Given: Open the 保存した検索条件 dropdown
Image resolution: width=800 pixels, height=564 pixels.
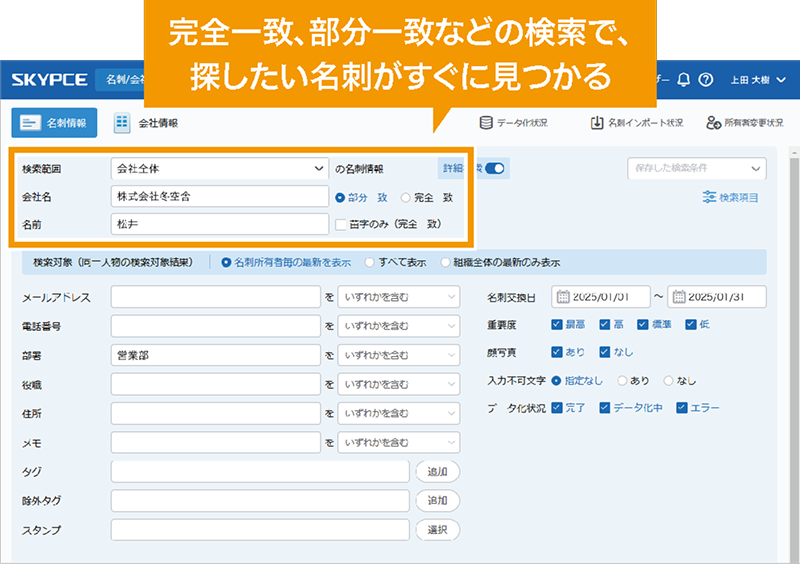Looking at the screenshot, I should tap(696, 168).
